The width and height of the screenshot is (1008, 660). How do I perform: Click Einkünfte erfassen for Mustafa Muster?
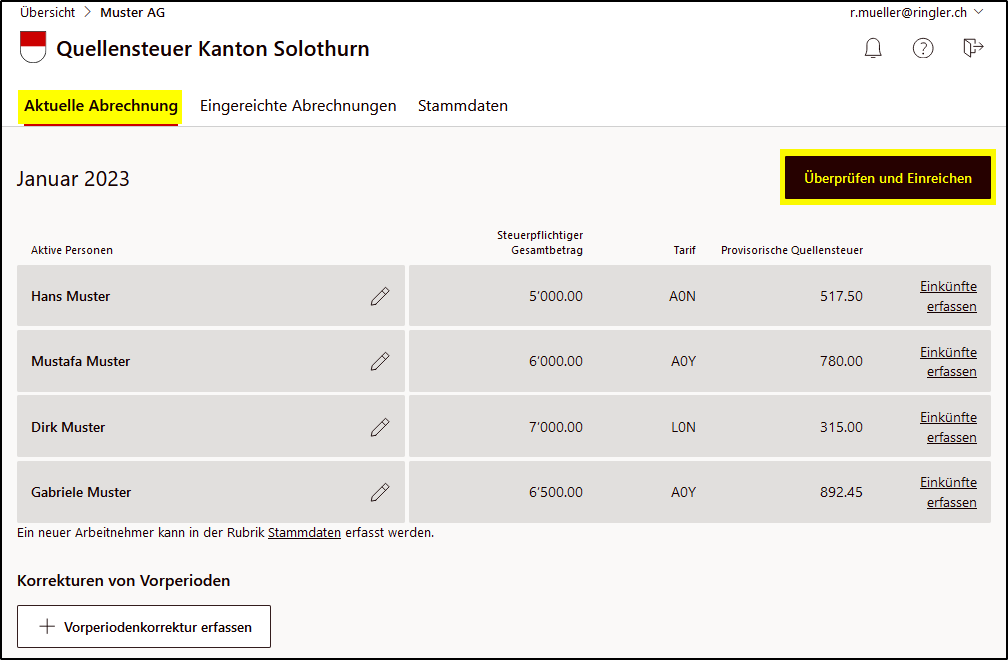click(948, 362)
